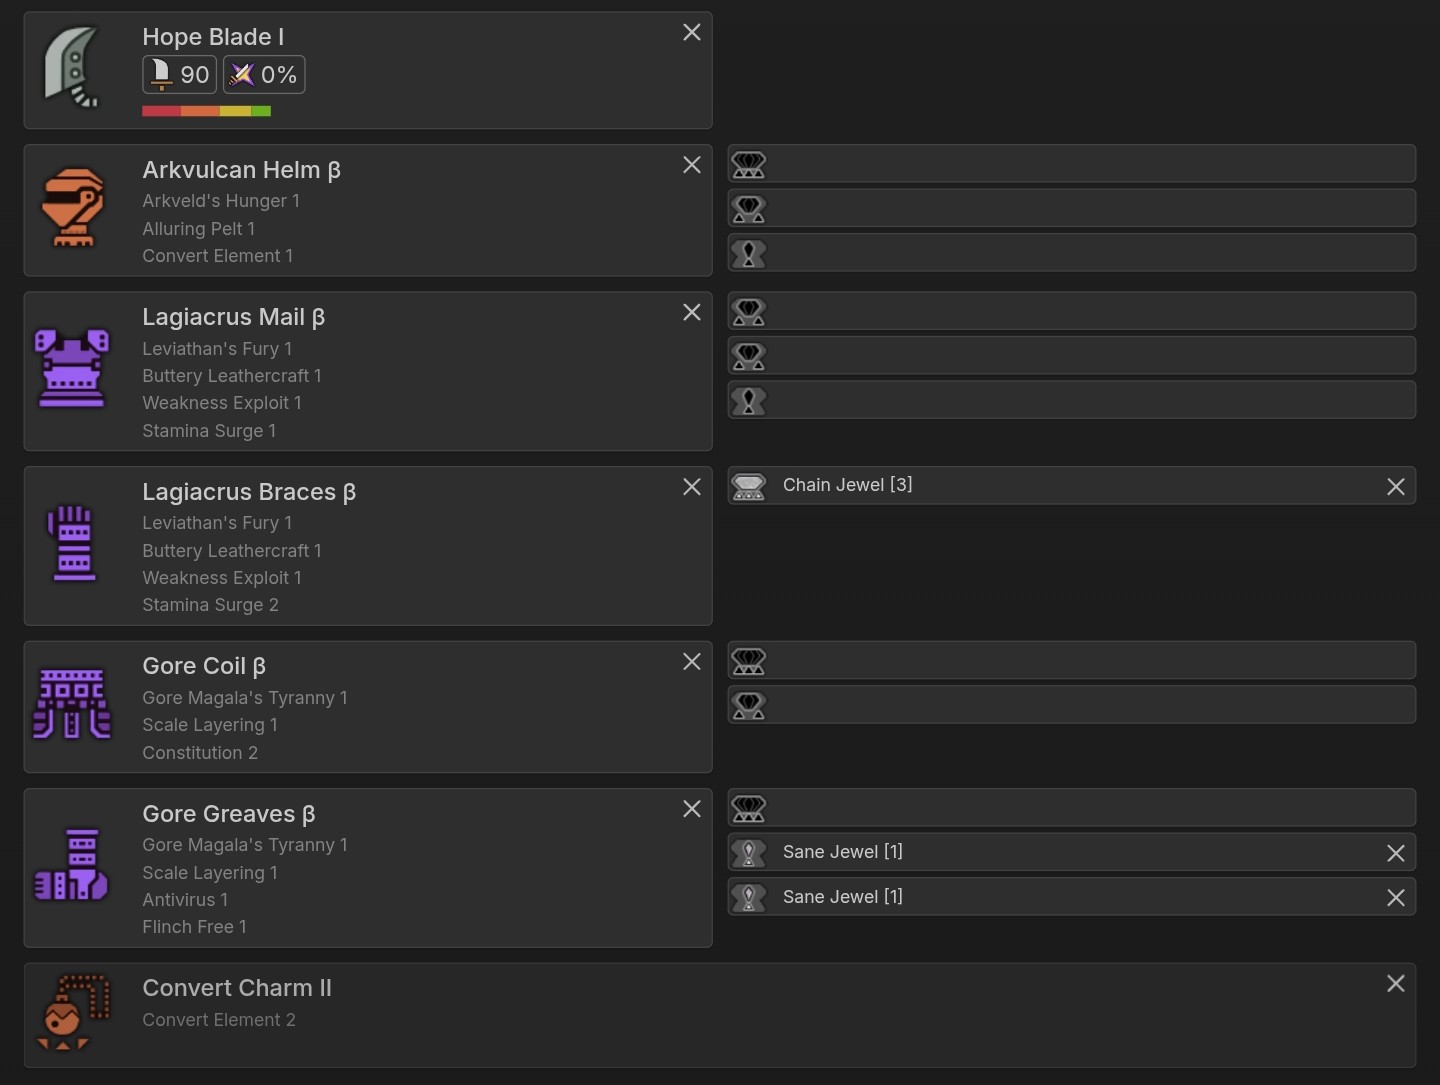Open the second empty slot of Gore Coil β
1440x1085 pixels.
(1072, 705)
